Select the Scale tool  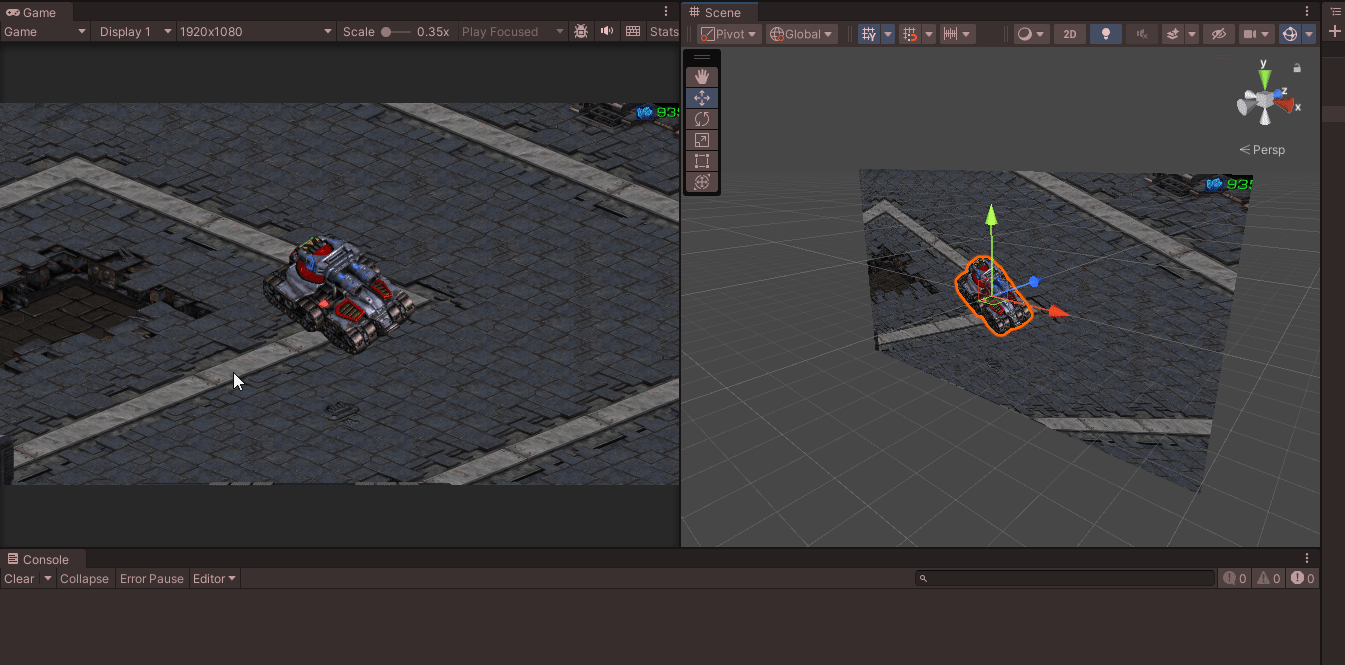702,140
